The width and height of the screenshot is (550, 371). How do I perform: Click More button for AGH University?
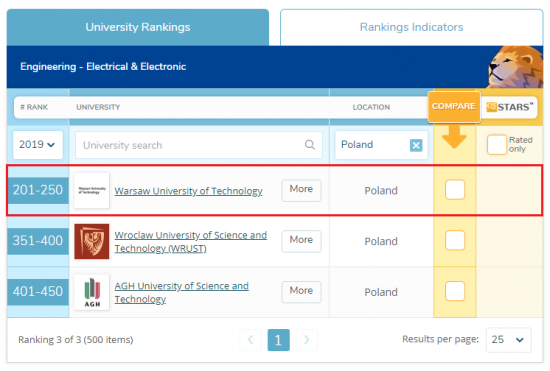pyautogui.click(x=301, y=291)
